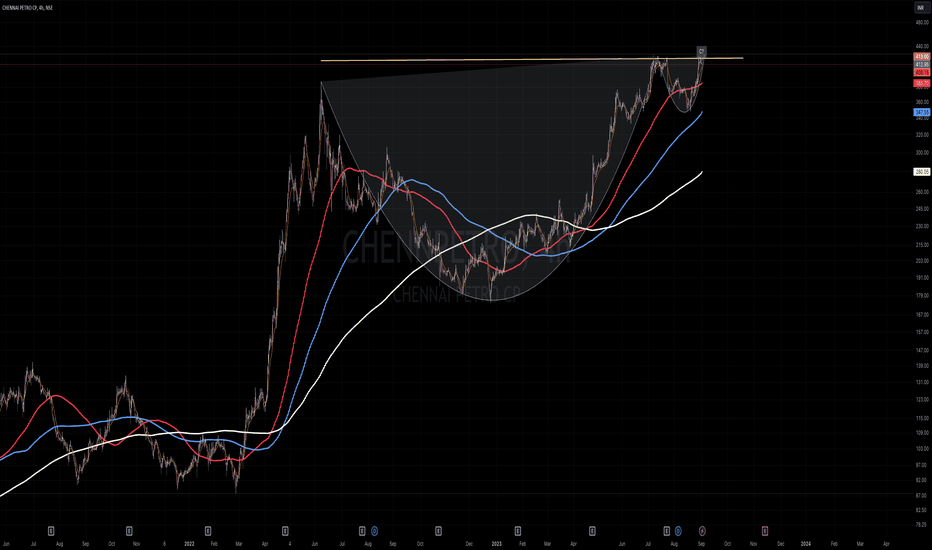Select the 419.00 price label
This screenshot has height=550, width=932.
click(x=922, y=57)
